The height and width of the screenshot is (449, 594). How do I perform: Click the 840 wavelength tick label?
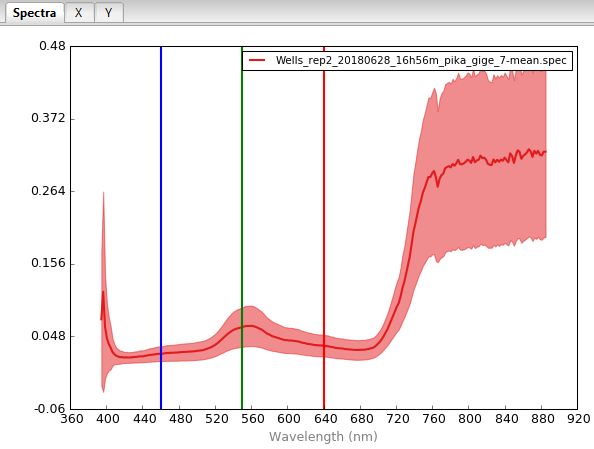click(506, 419)
